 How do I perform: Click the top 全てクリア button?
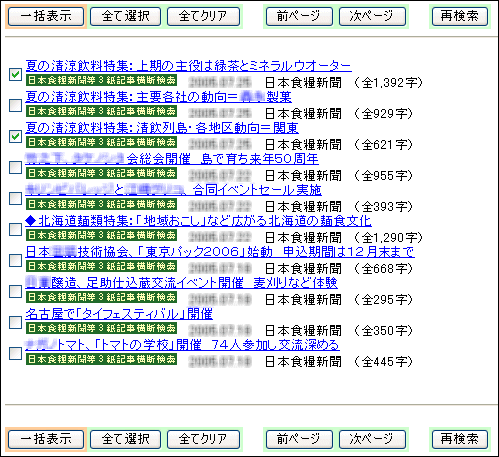[x=203, y=16]
